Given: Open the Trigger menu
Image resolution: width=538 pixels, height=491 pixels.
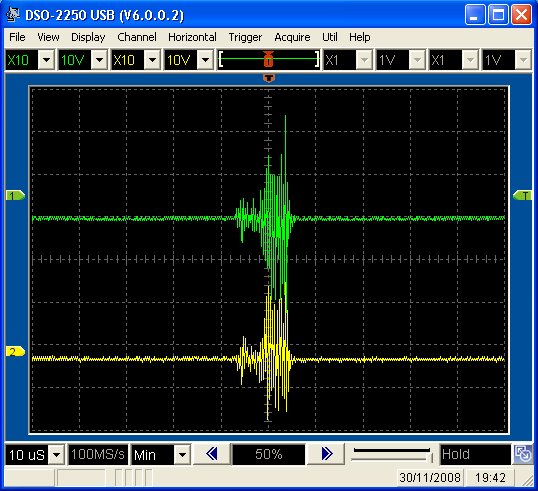Looking at the screenshot, I should 245,37.
